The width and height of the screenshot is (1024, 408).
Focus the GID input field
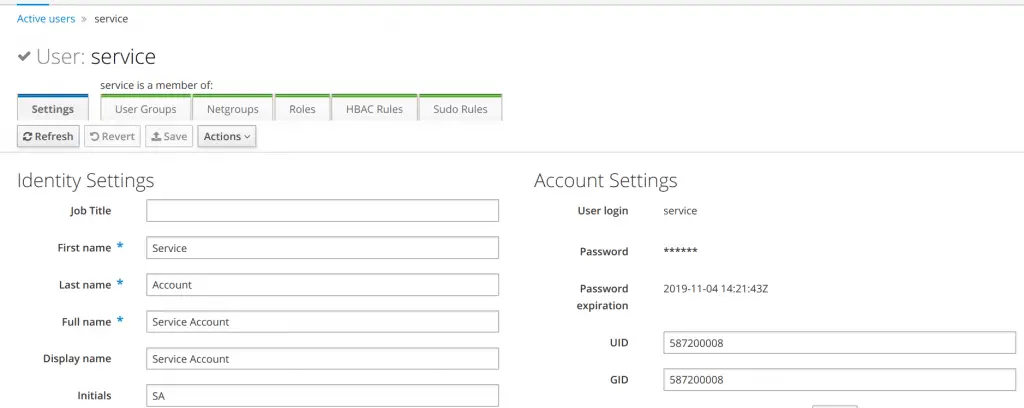[839, 380]
